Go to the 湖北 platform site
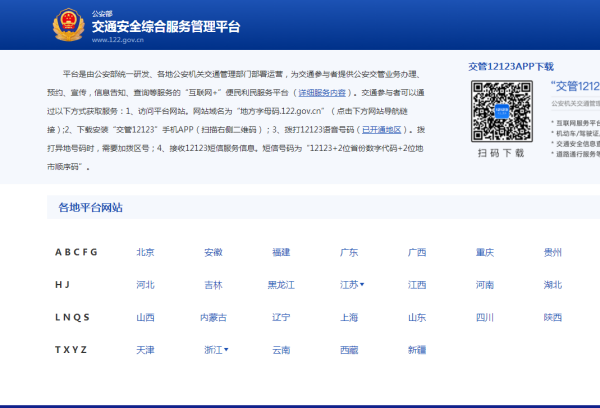 (553, 285)
